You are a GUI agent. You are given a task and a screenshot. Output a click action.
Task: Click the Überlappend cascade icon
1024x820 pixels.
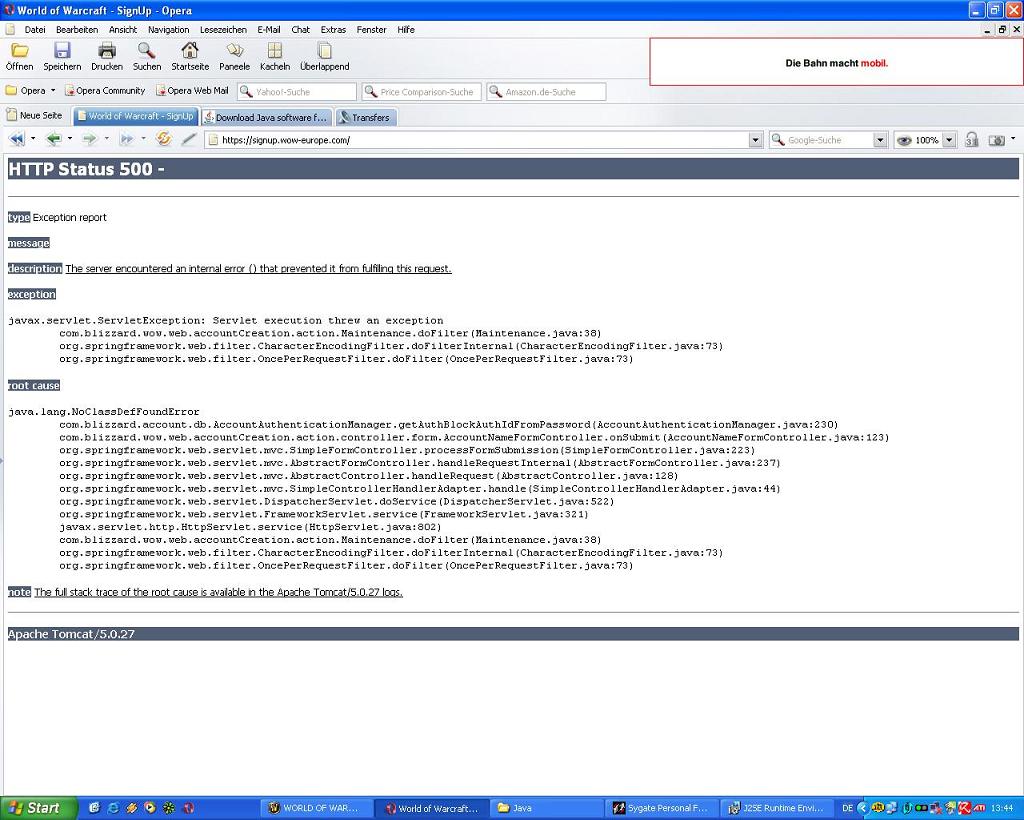(x=325, y=50)
